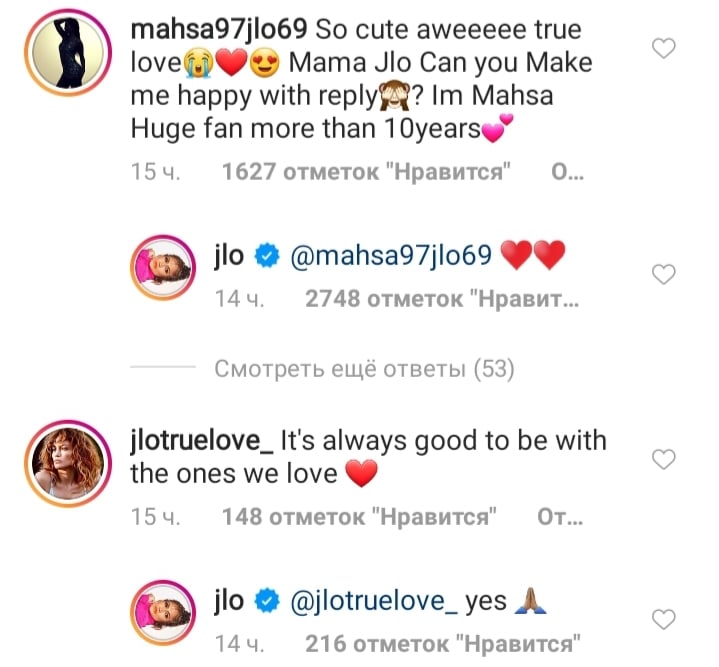
Task: Expand "Смотреть ещё ответы (53)" replies
Action: pos(364,370)
